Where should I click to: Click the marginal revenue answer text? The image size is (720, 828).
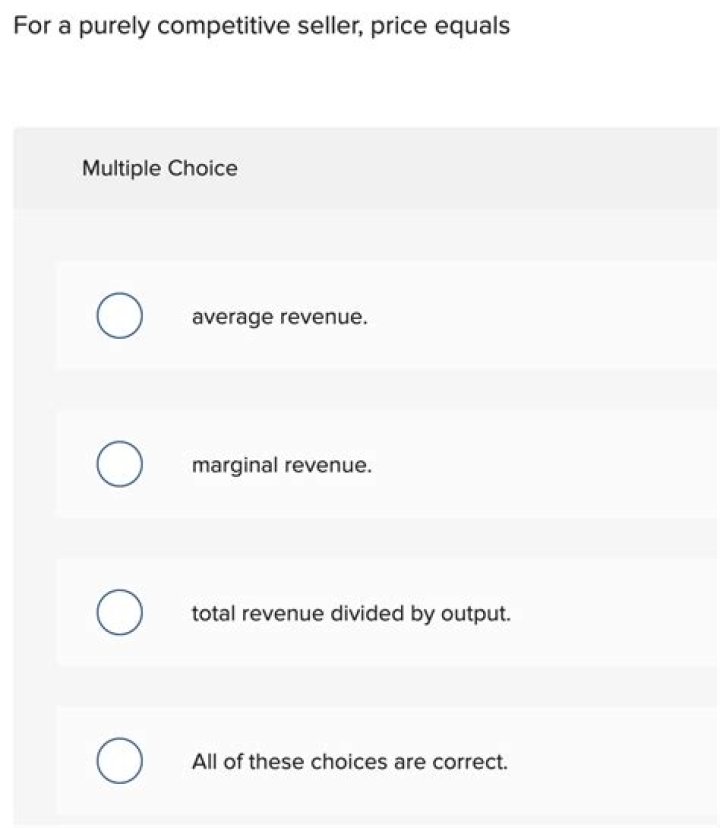click(x=282, y=464)
